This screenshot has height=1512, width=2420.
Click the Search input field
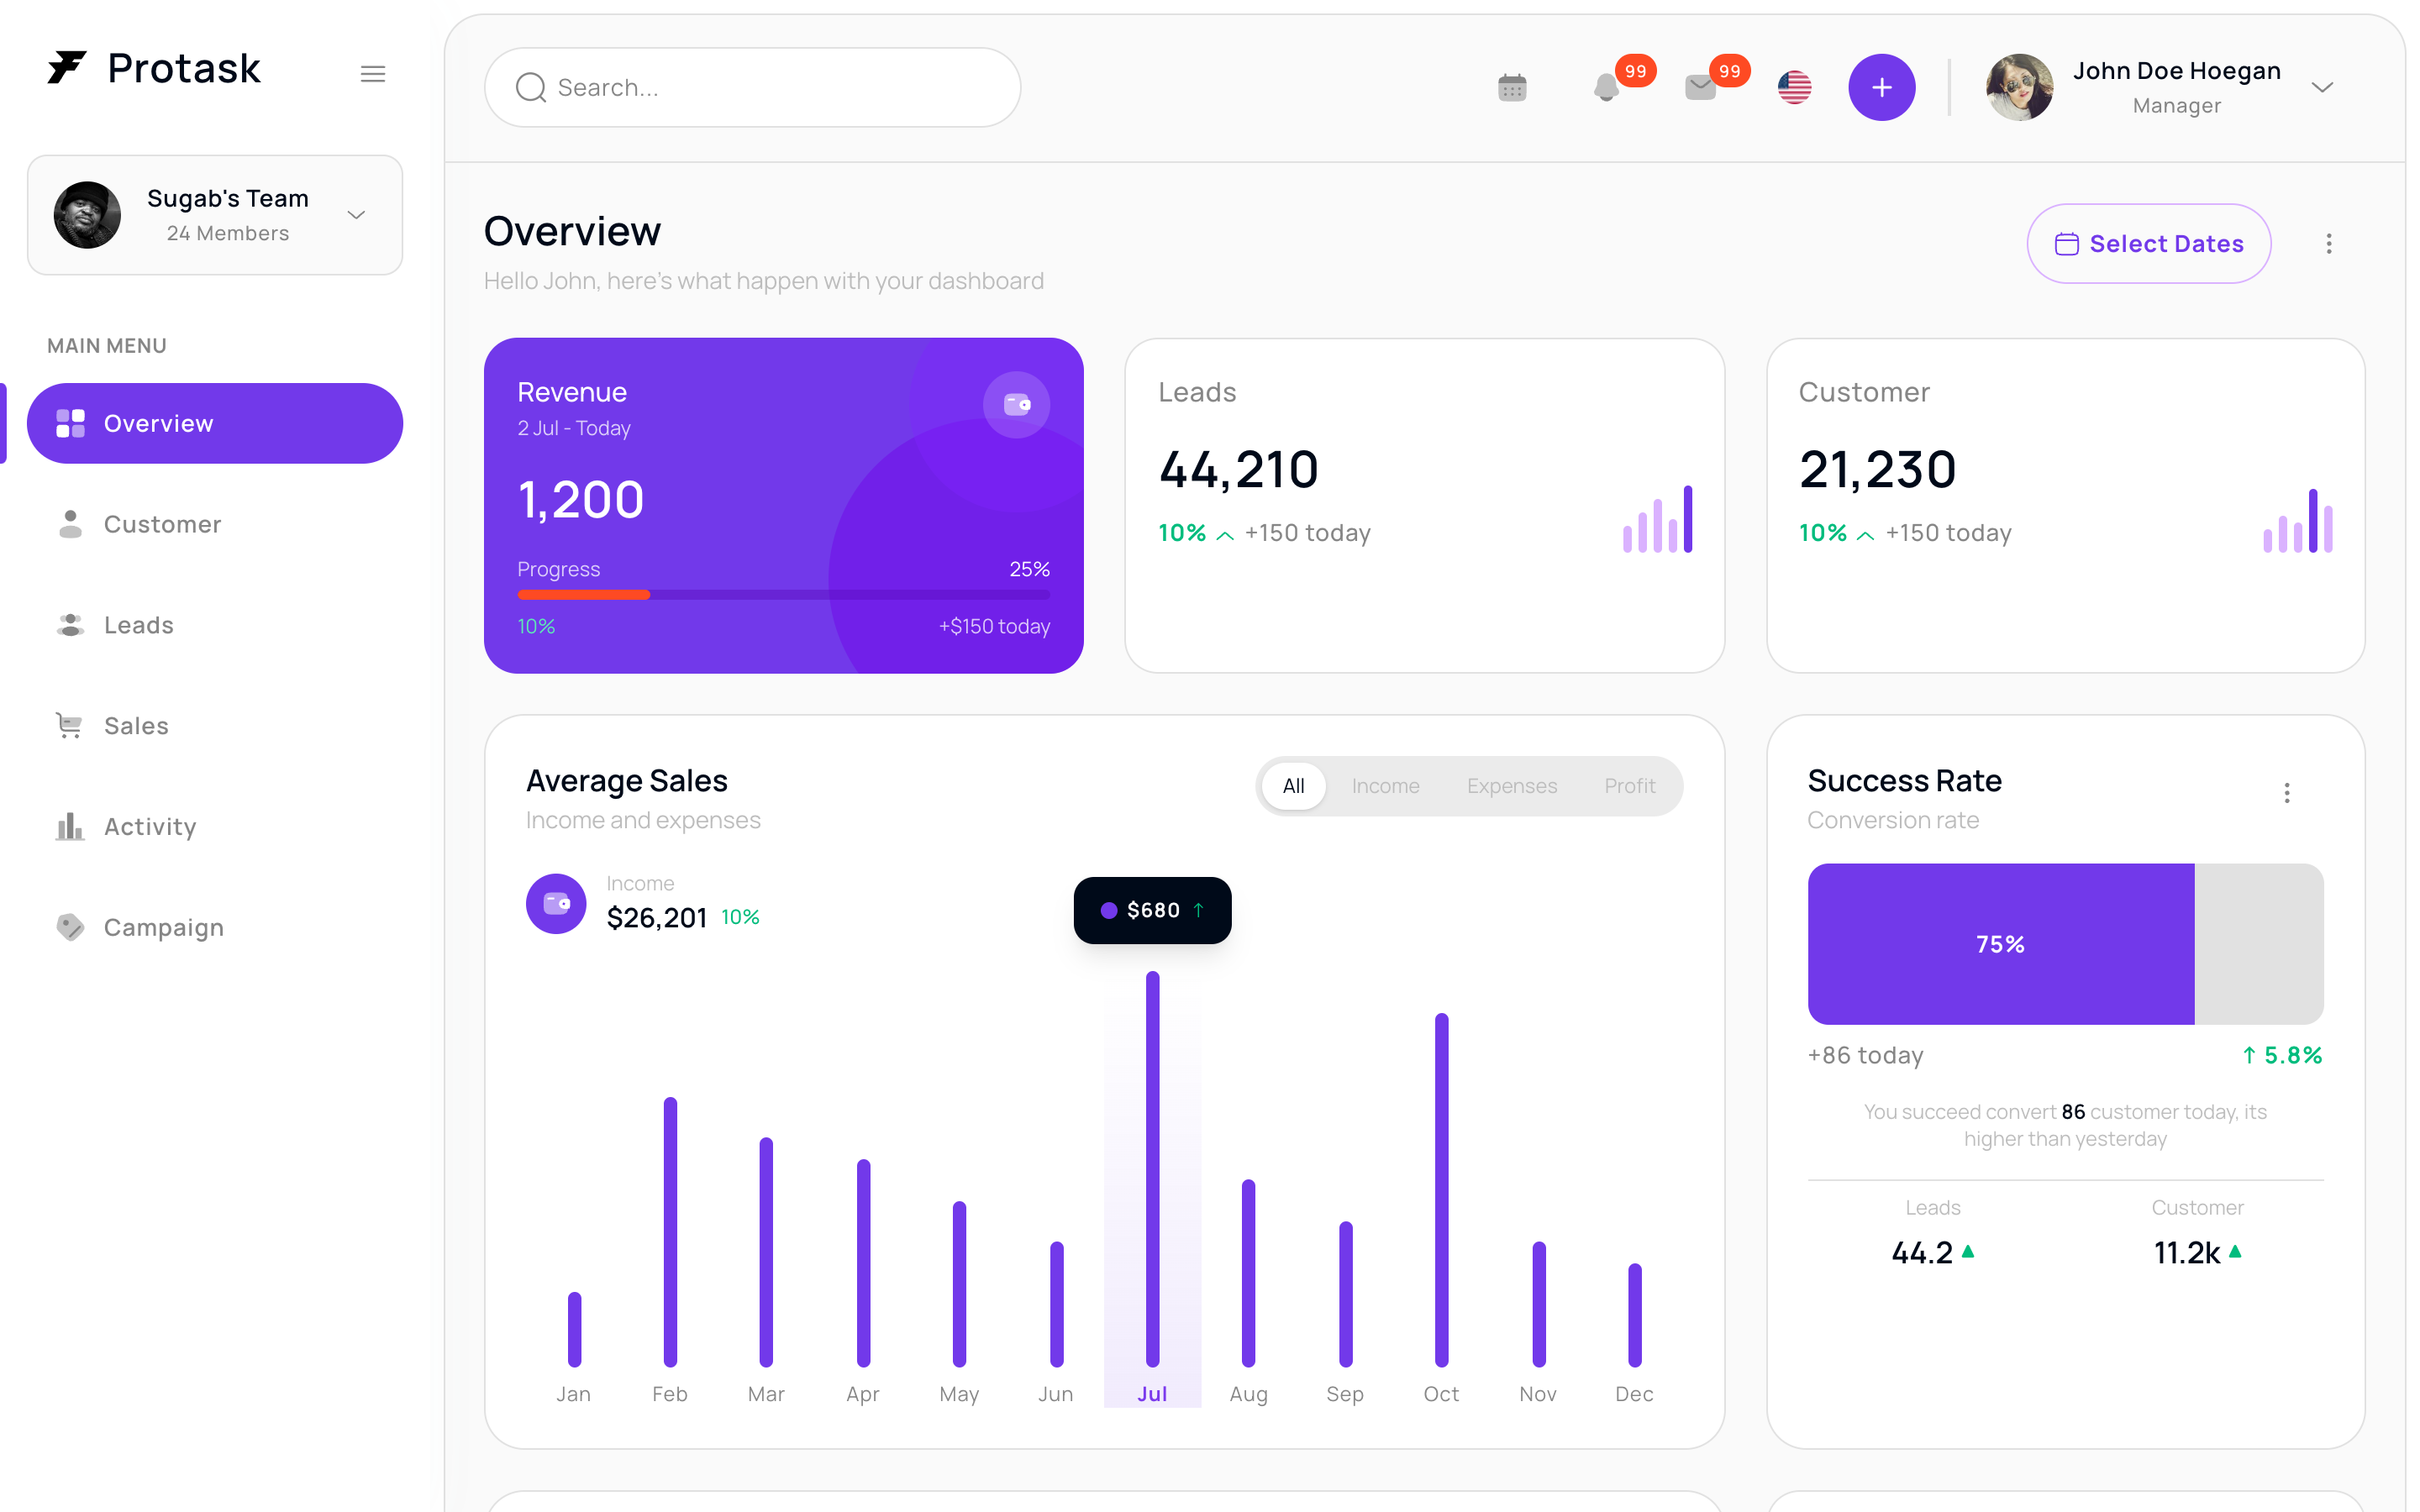[753, 88]
